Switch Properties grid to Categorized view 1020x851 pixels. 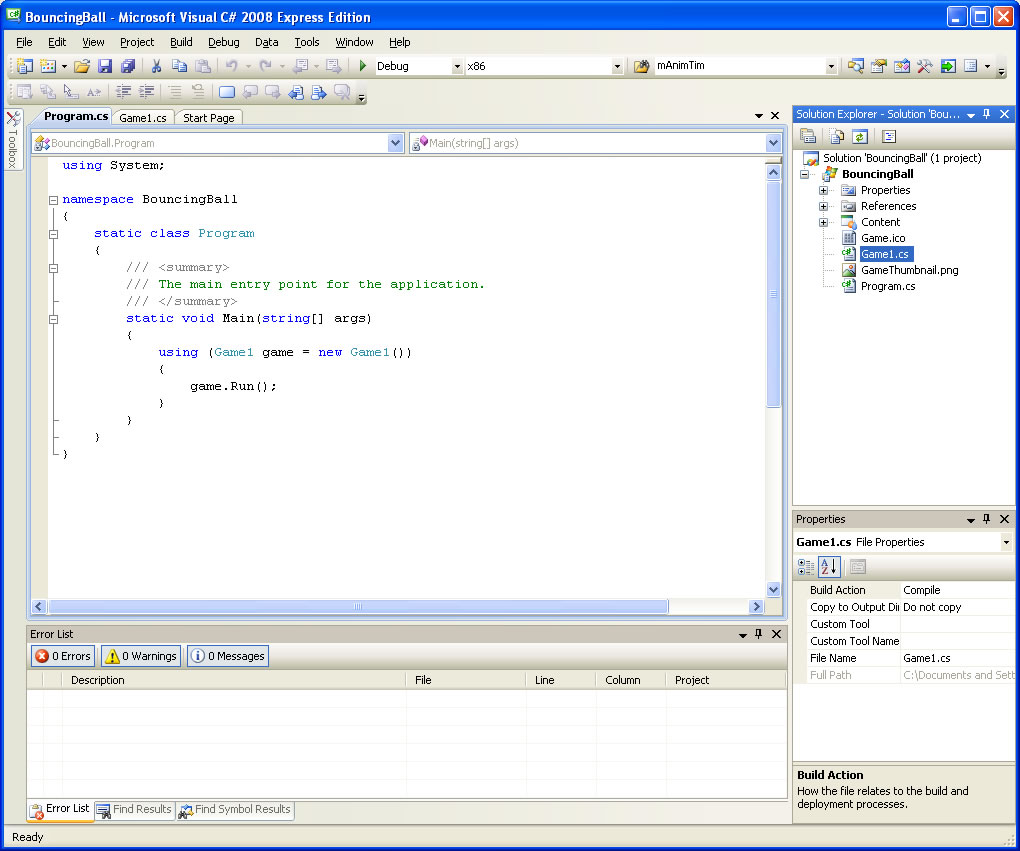click(806, 567)
